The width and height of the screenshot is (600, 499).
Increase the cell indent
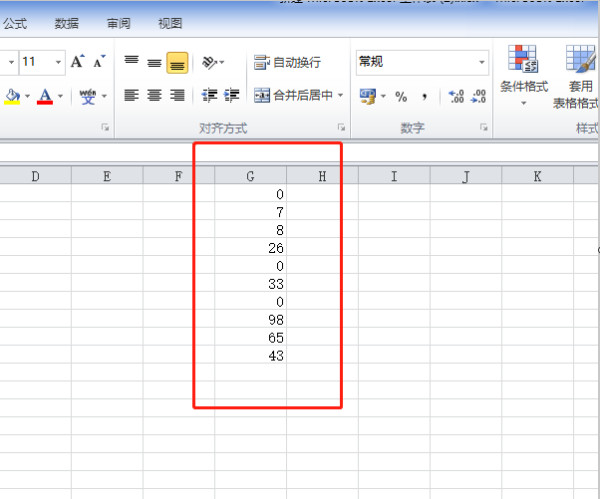pos(232,95)
